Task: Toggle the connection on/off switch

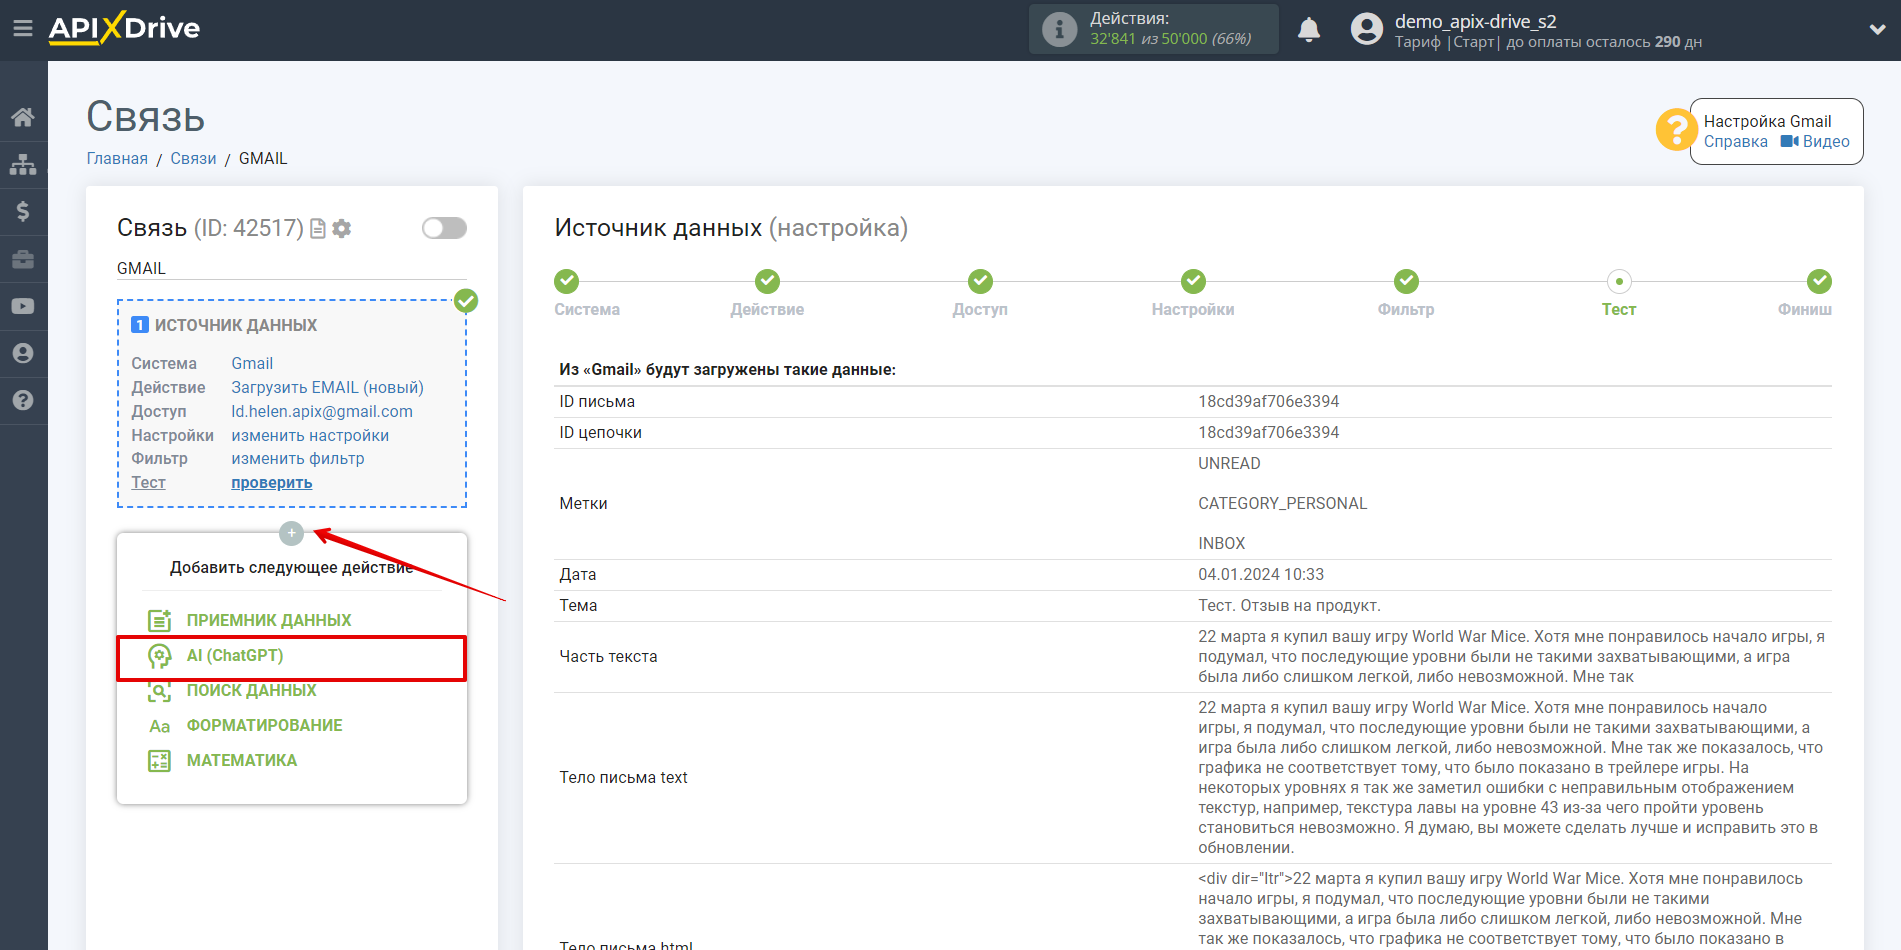Action: [x=444, y=228]
